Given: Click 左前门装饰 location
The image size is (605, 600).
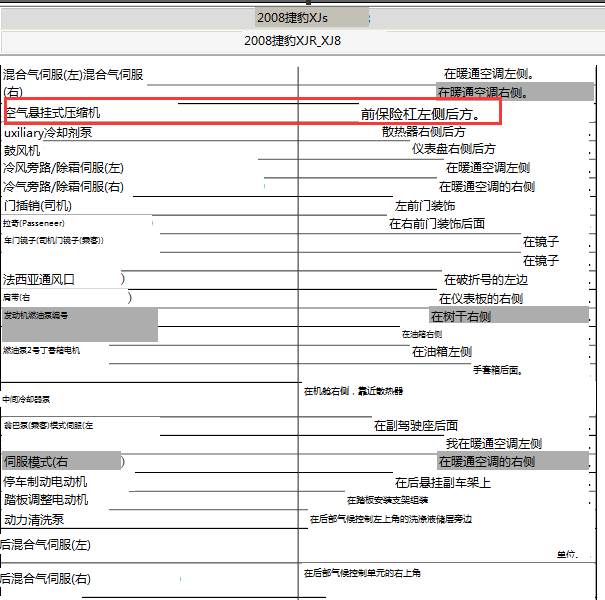Looking at the screenshot, I should click(x=425, y=206).
